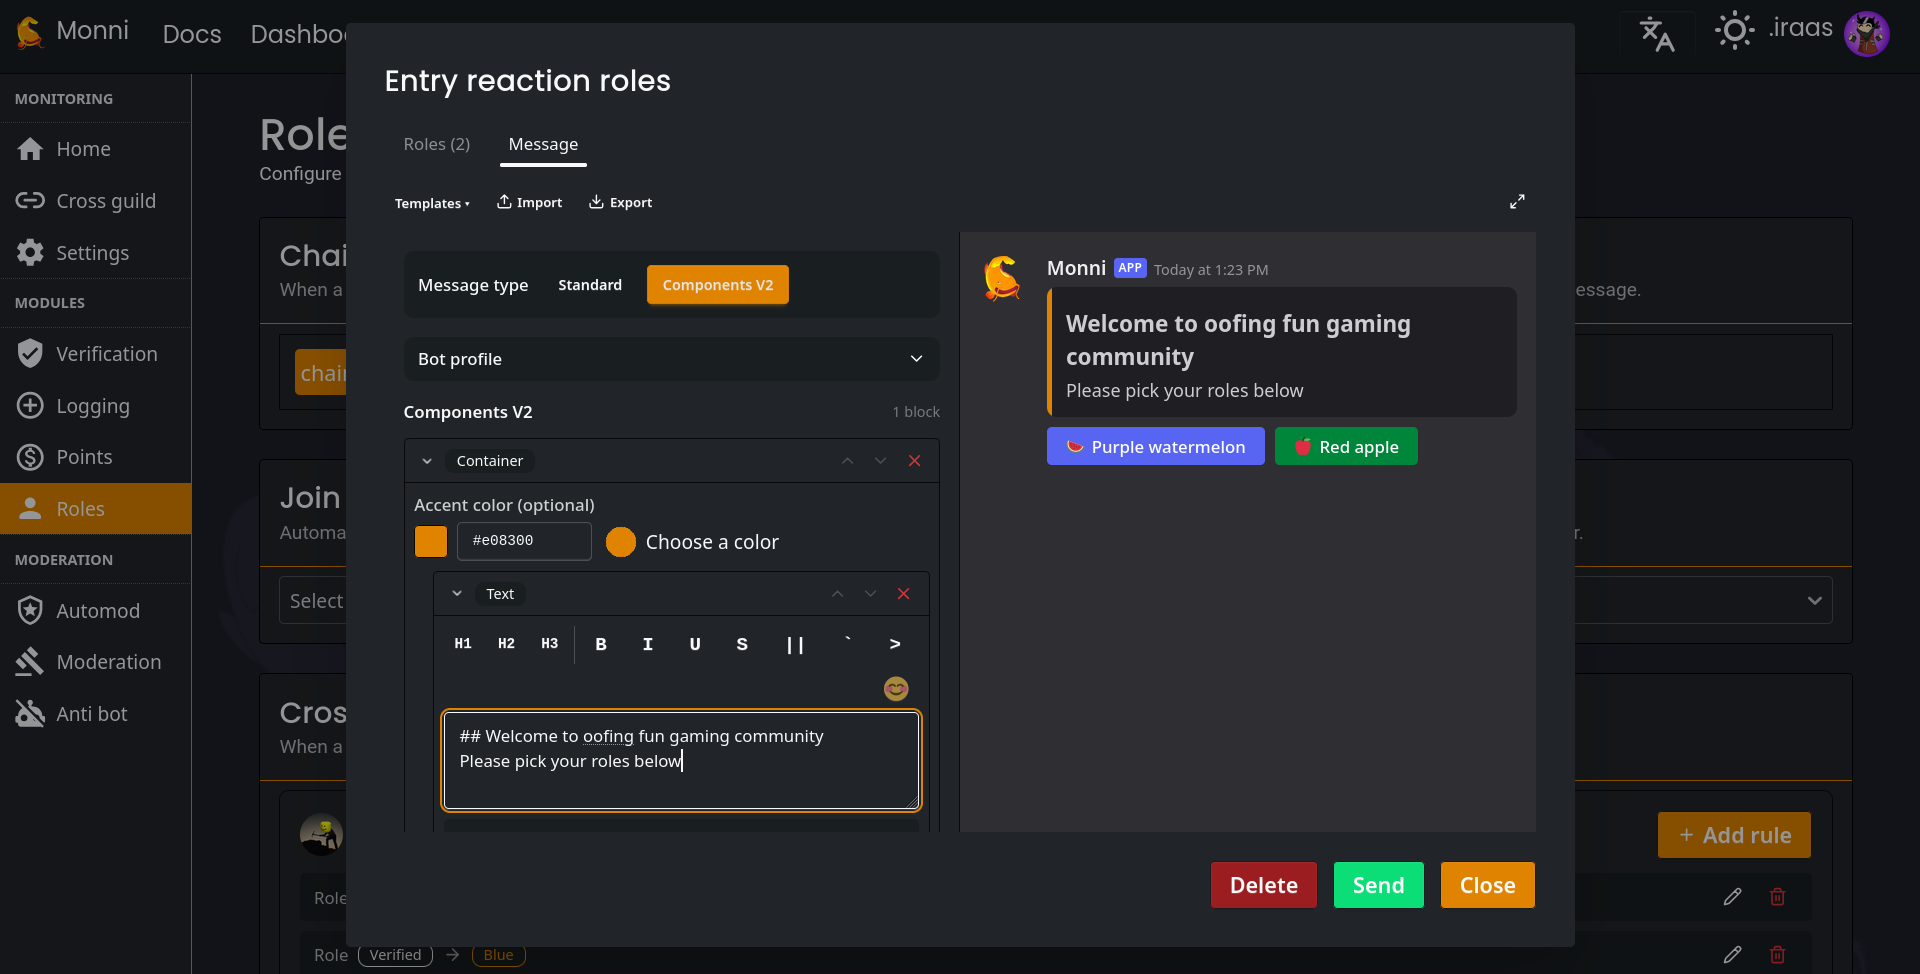Click the red Delete button
Screen dimensions: 1920x974
[x=1263, y=885]
